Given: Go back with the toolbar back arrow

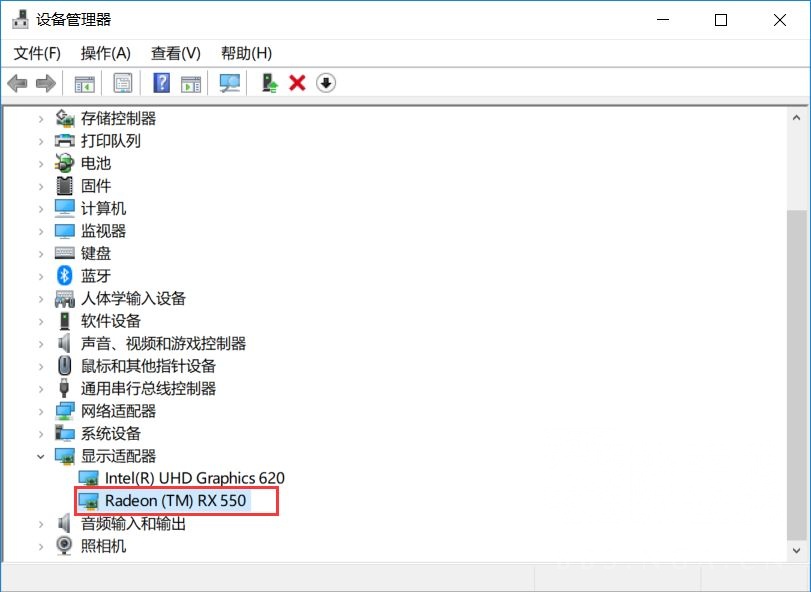Looking at the screenshot, I should (x=18, y=83).
